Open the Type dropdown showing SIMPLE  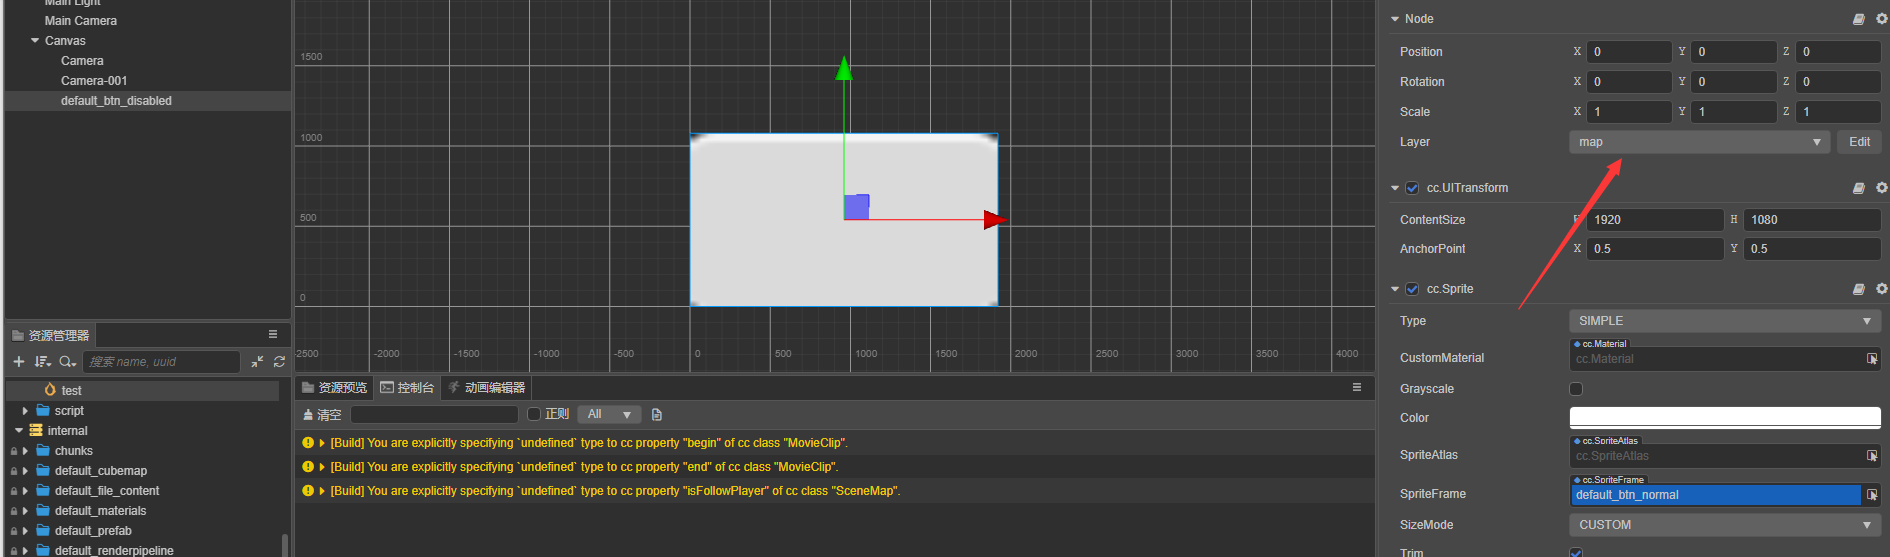pos(1725,321)
